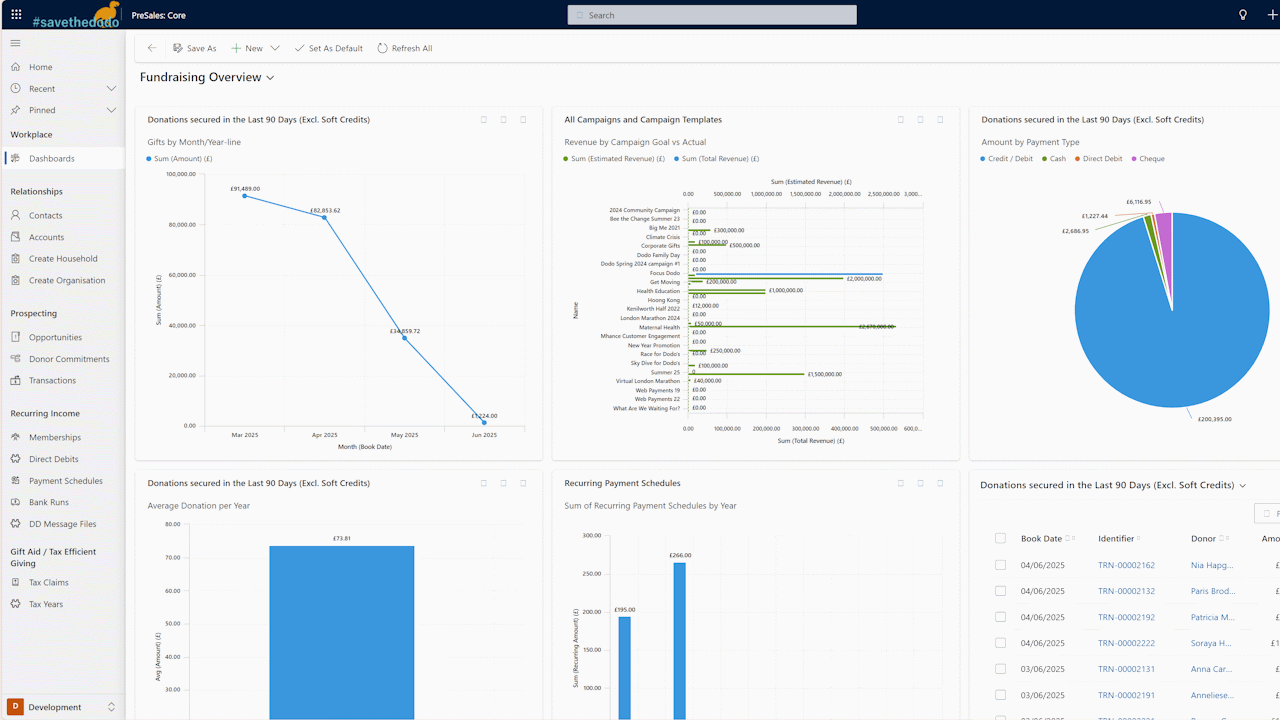Click the Sum (Estimated Revenue) legend swatch
Screen dimensions: 1280x720
[x=567, y=159]
